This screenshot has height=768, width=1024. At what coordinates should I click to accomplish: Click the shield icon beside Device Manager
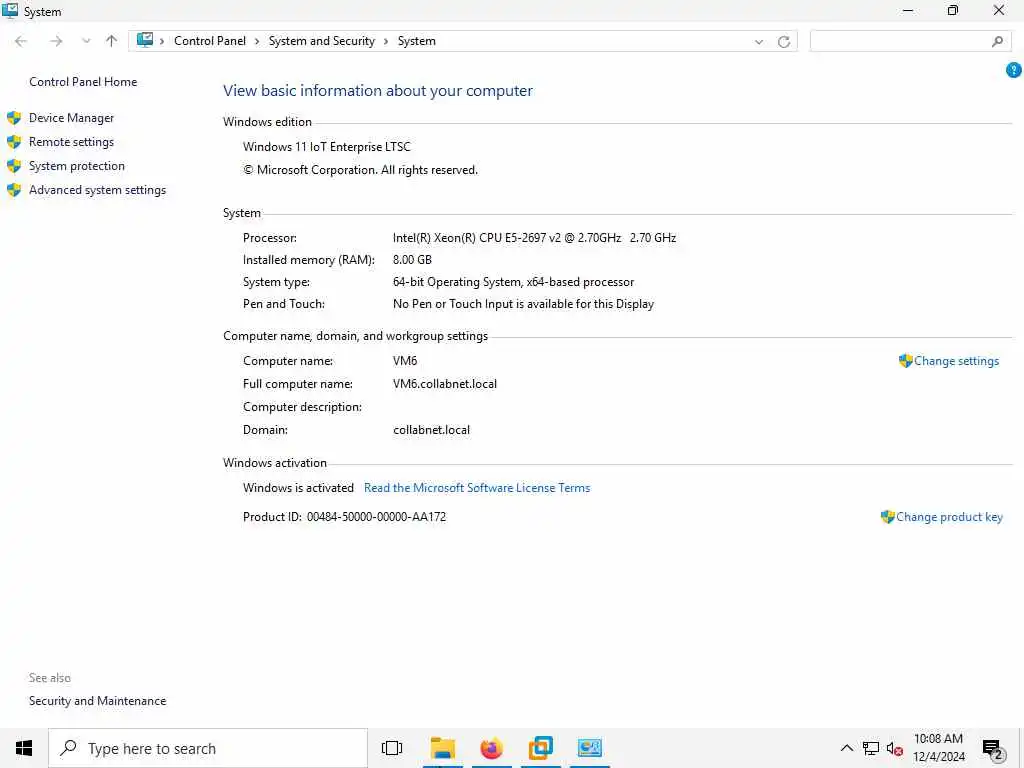[x=14, y=118]
